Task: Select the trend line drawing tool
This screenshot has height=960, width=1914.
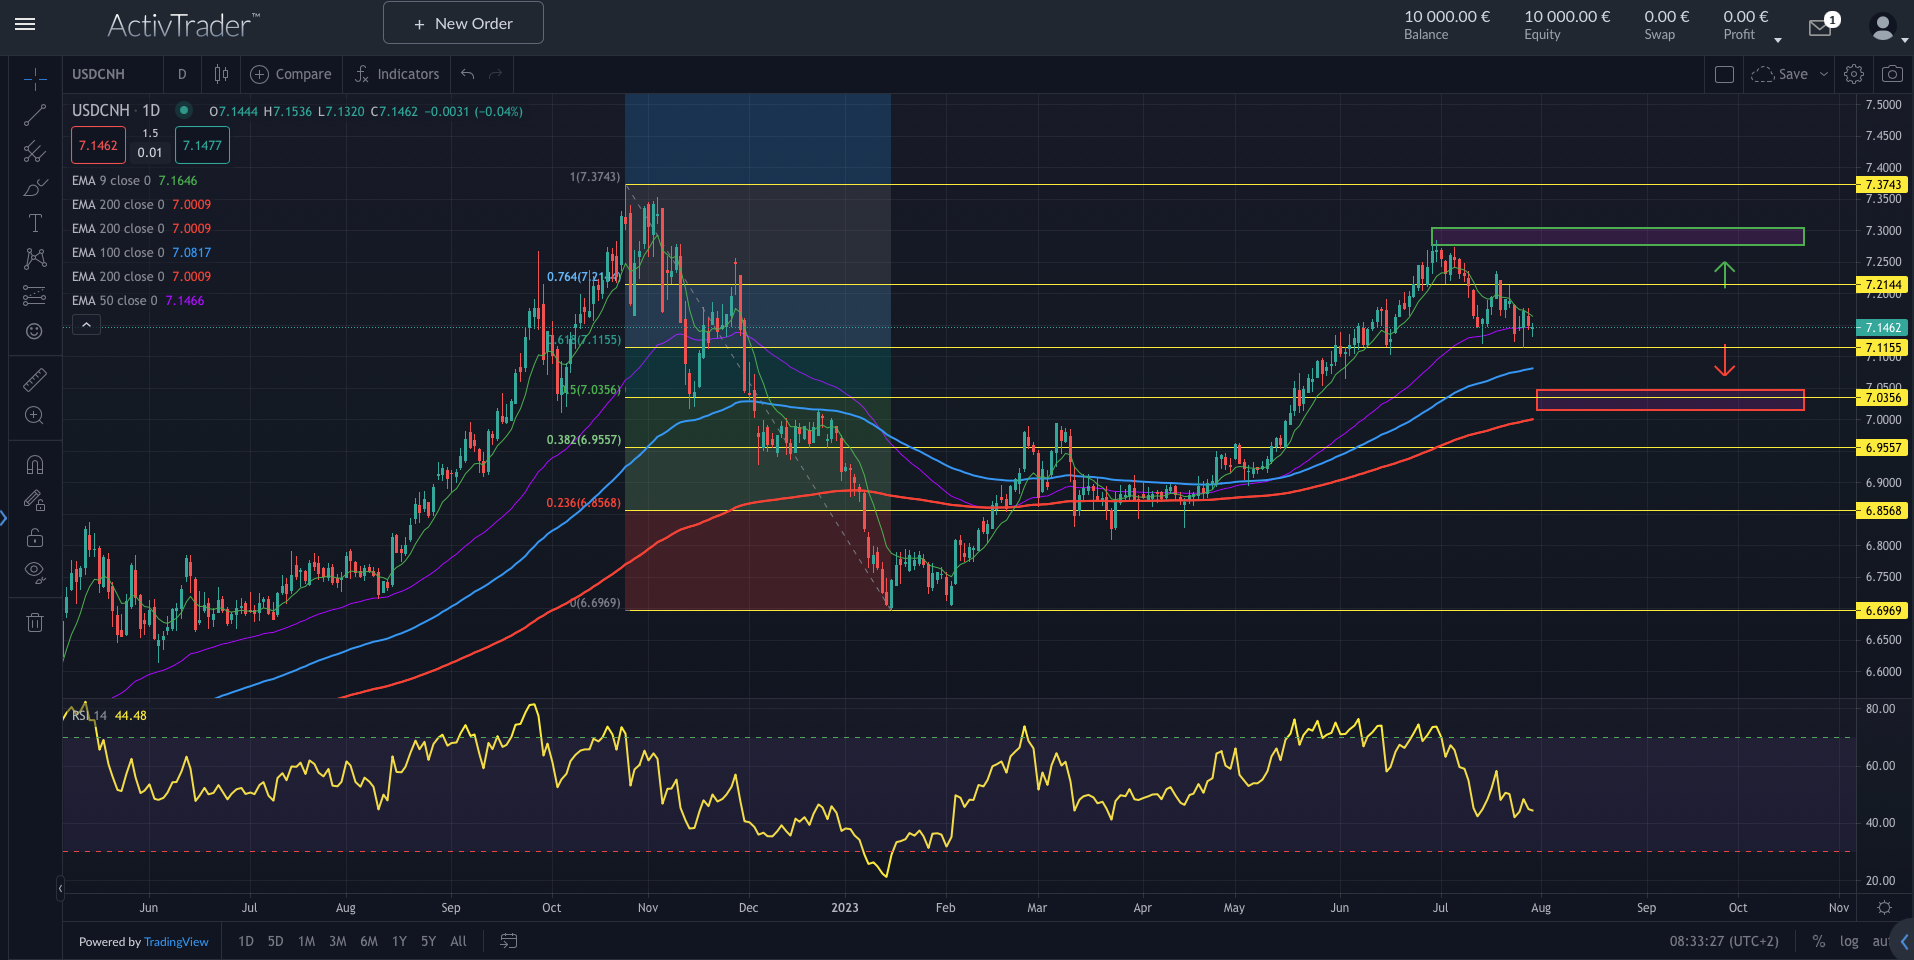Action: tap(34, 113)
